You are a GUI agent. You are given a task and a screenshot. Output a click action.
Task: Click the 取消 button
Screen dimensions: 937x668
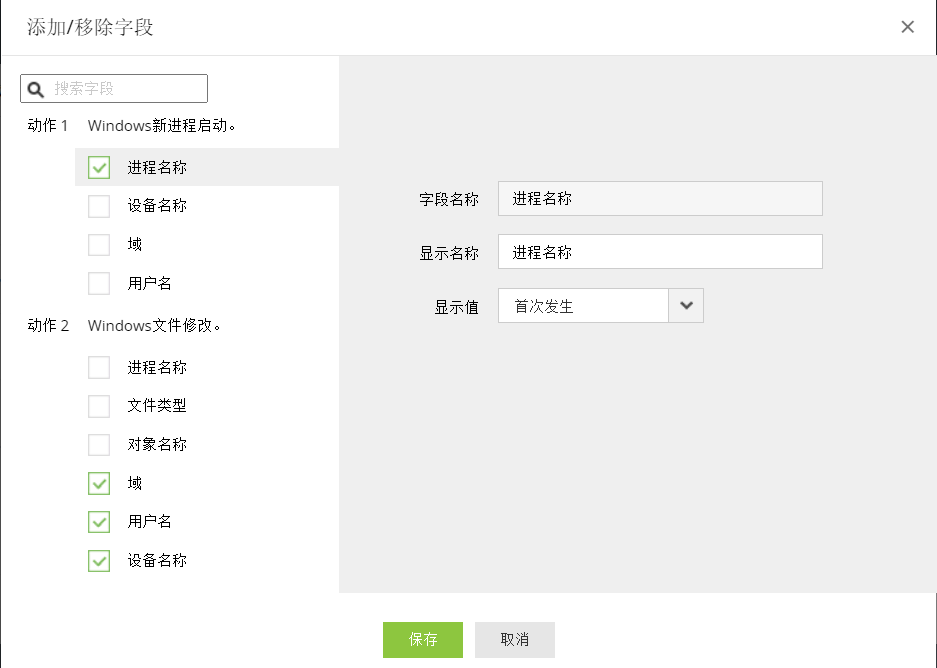coord(515,640)
